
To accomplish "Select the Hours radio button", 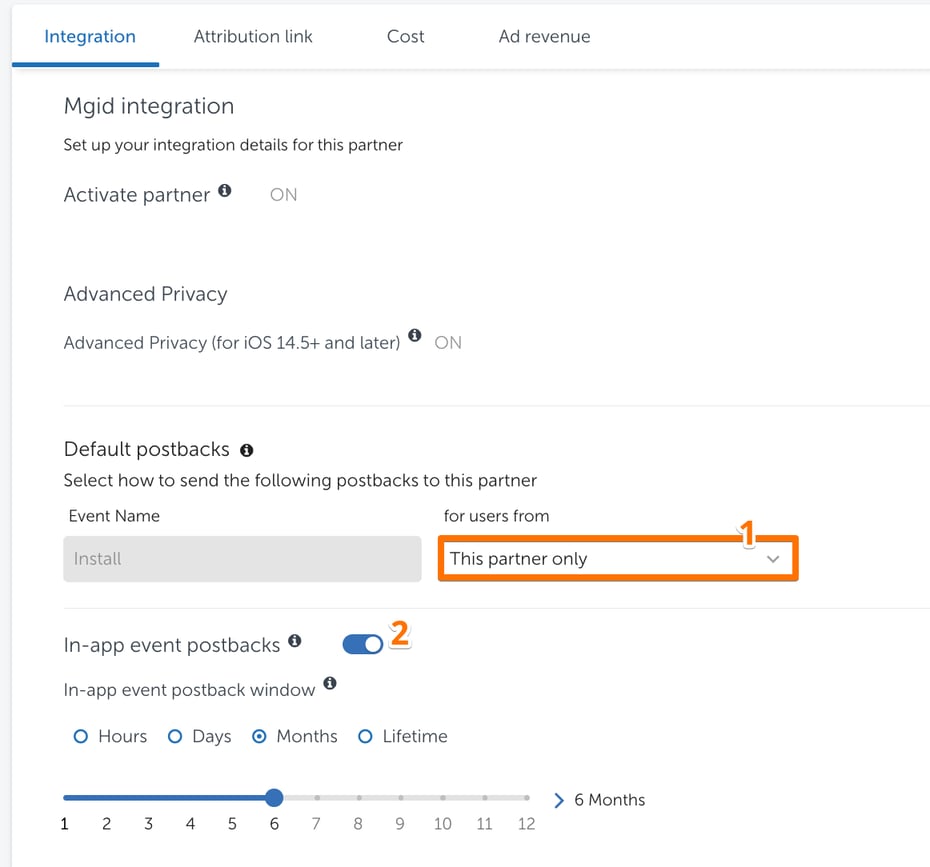I will coord(81,736).
